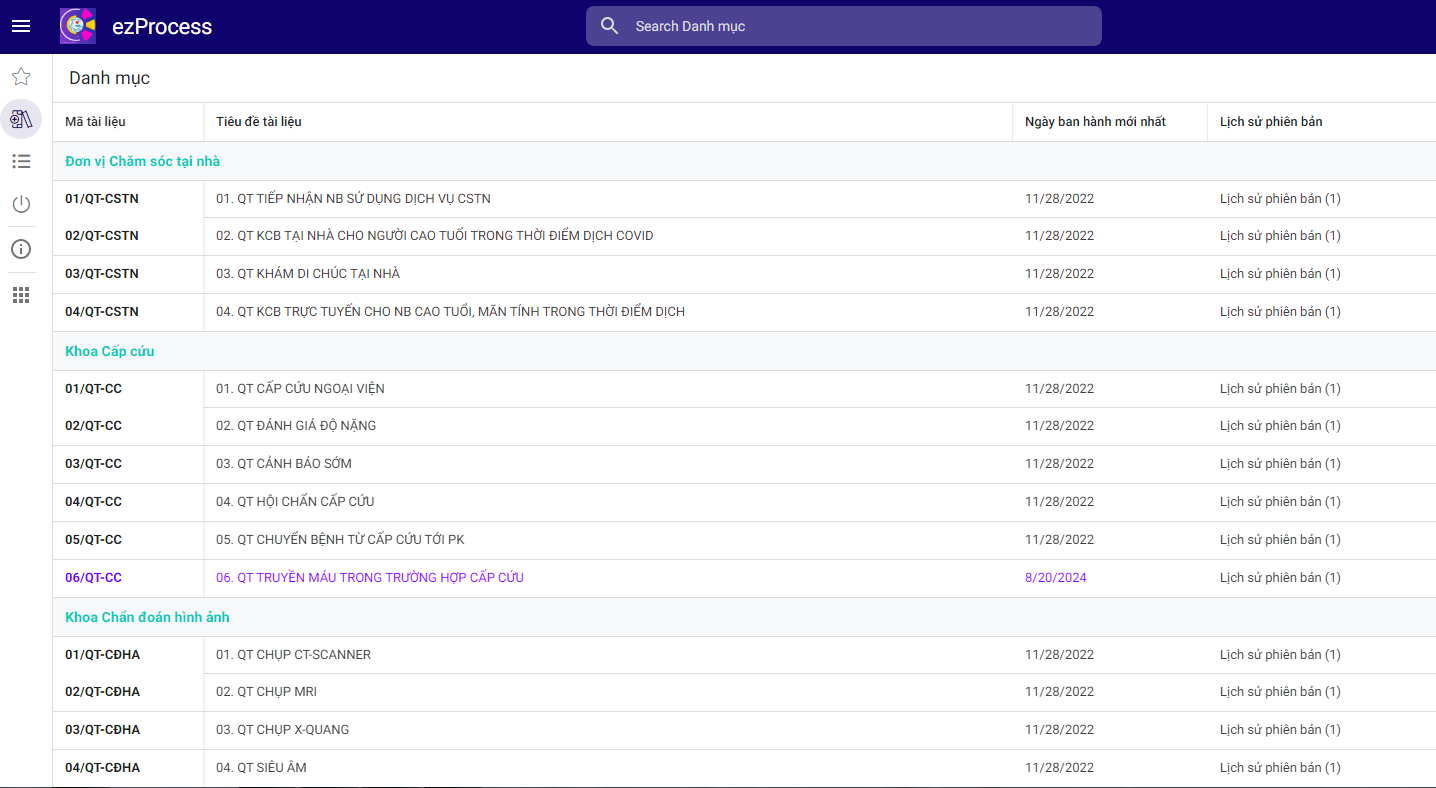Screen dimensions: 1436x788
Task: Open document 06. QT TRUYỀN MÁU TRONG TRƯỜNG HỢP CẤP CỨU
Action: click(x=370, y=578)
